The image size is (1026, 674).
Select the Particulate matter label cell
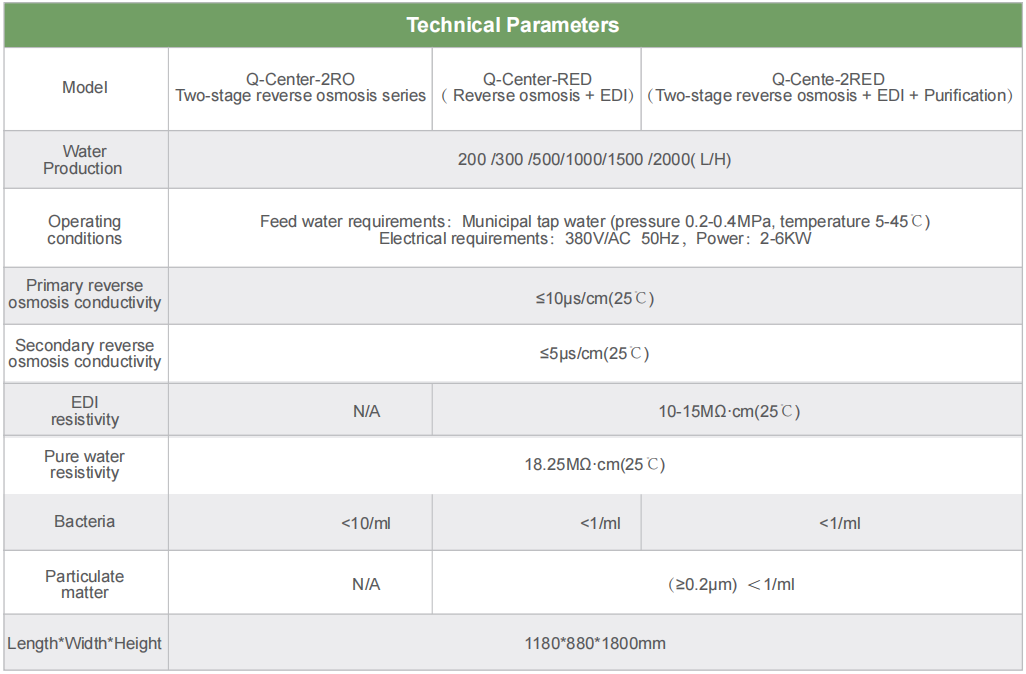pos(85,584)
